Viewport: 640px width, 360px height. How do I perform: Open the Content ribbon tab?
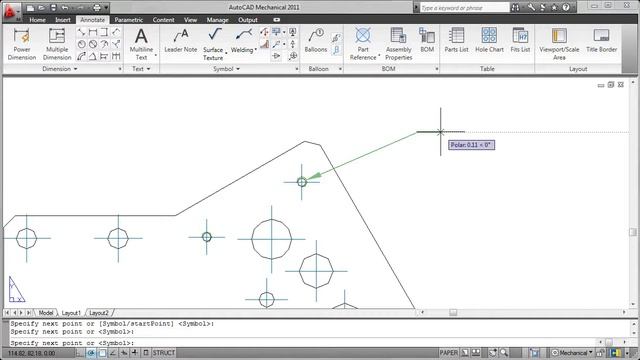(x=163, y=20)
